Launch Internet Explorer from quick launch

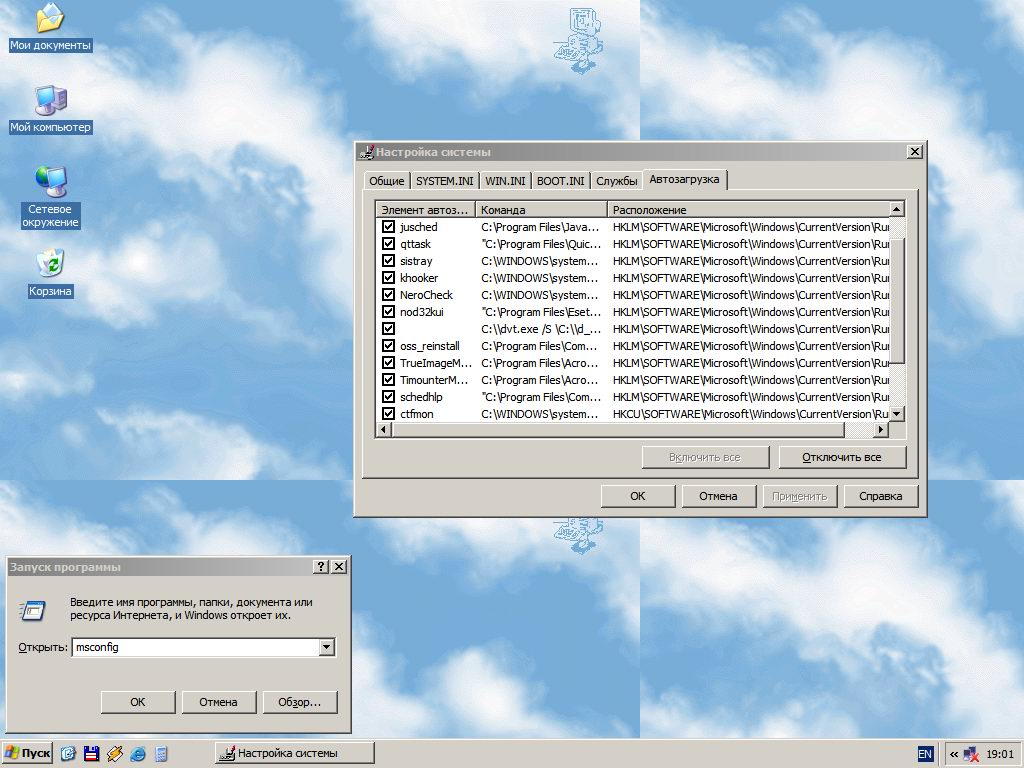coord(138,754)
